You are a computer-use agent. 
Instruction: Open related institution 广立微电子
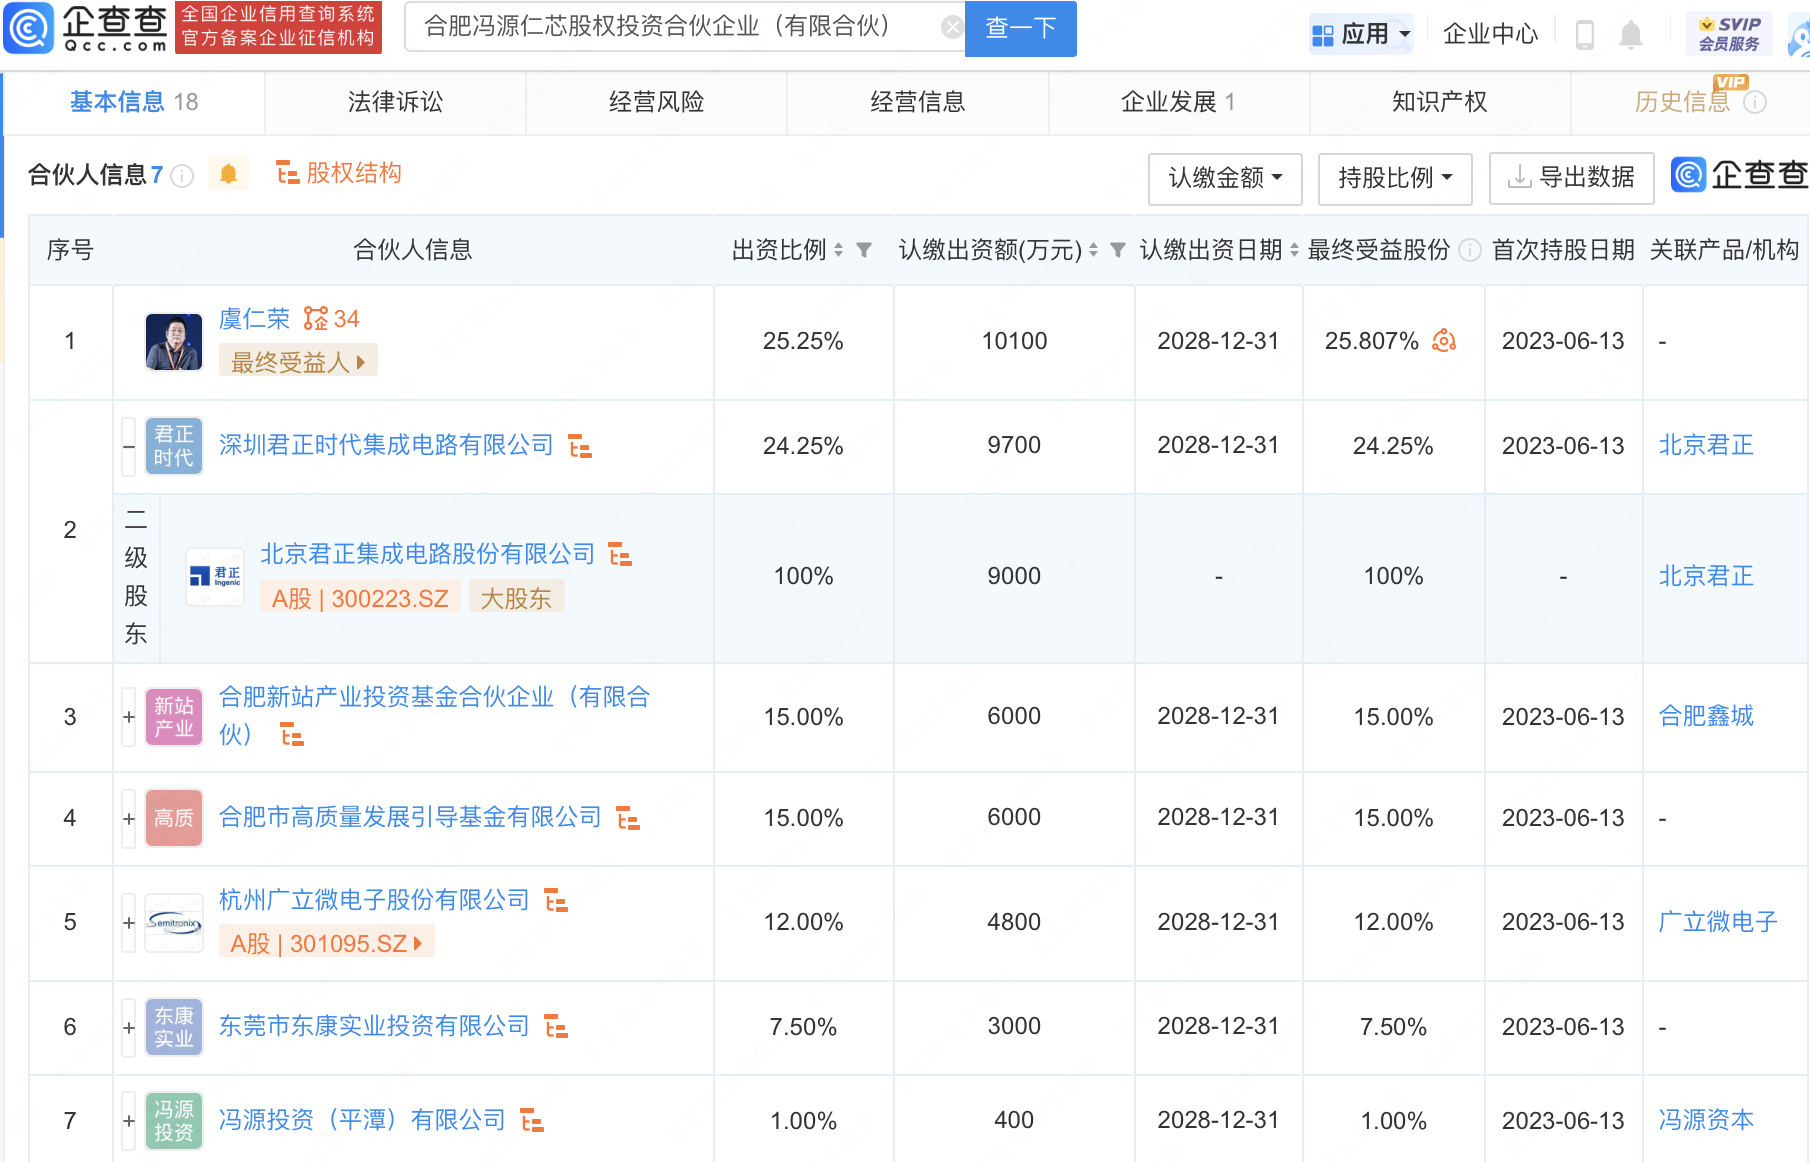1718,922
